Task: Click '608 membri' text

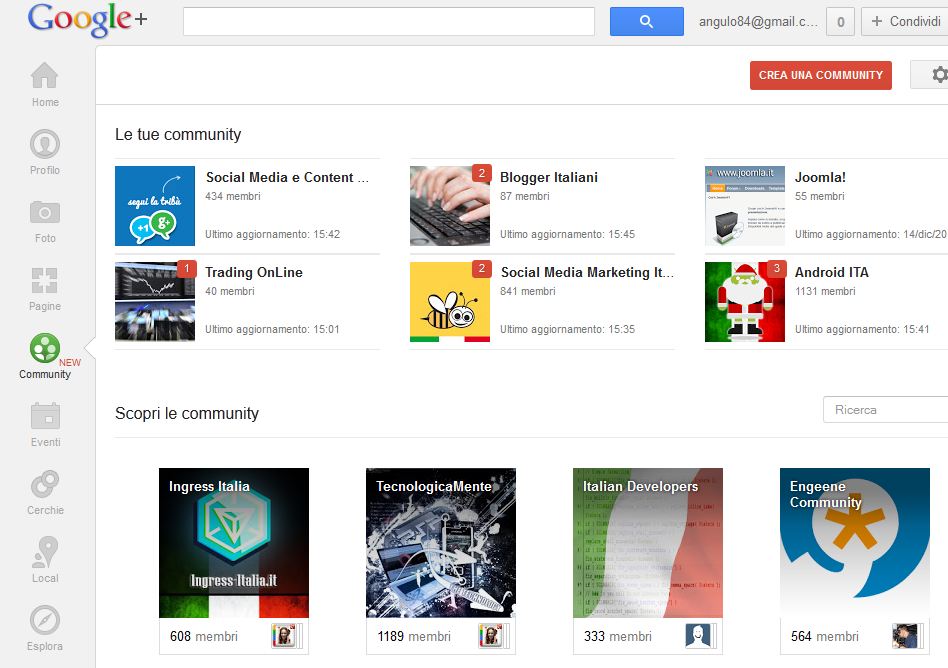Action: coord(204,637)
